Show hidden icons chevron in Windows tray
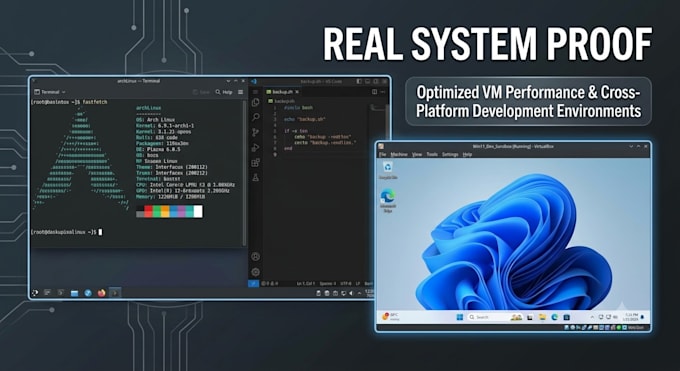 click(x=592, y=317)
